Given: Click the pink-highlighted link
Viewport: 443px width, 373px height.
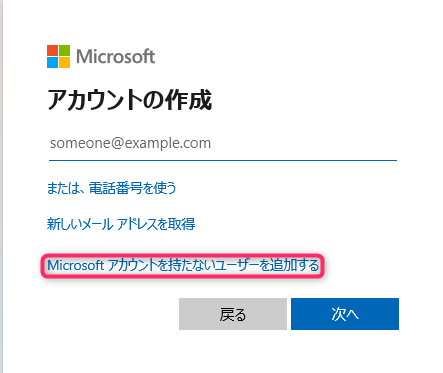Looking at the screenshot, I should 183,266.
